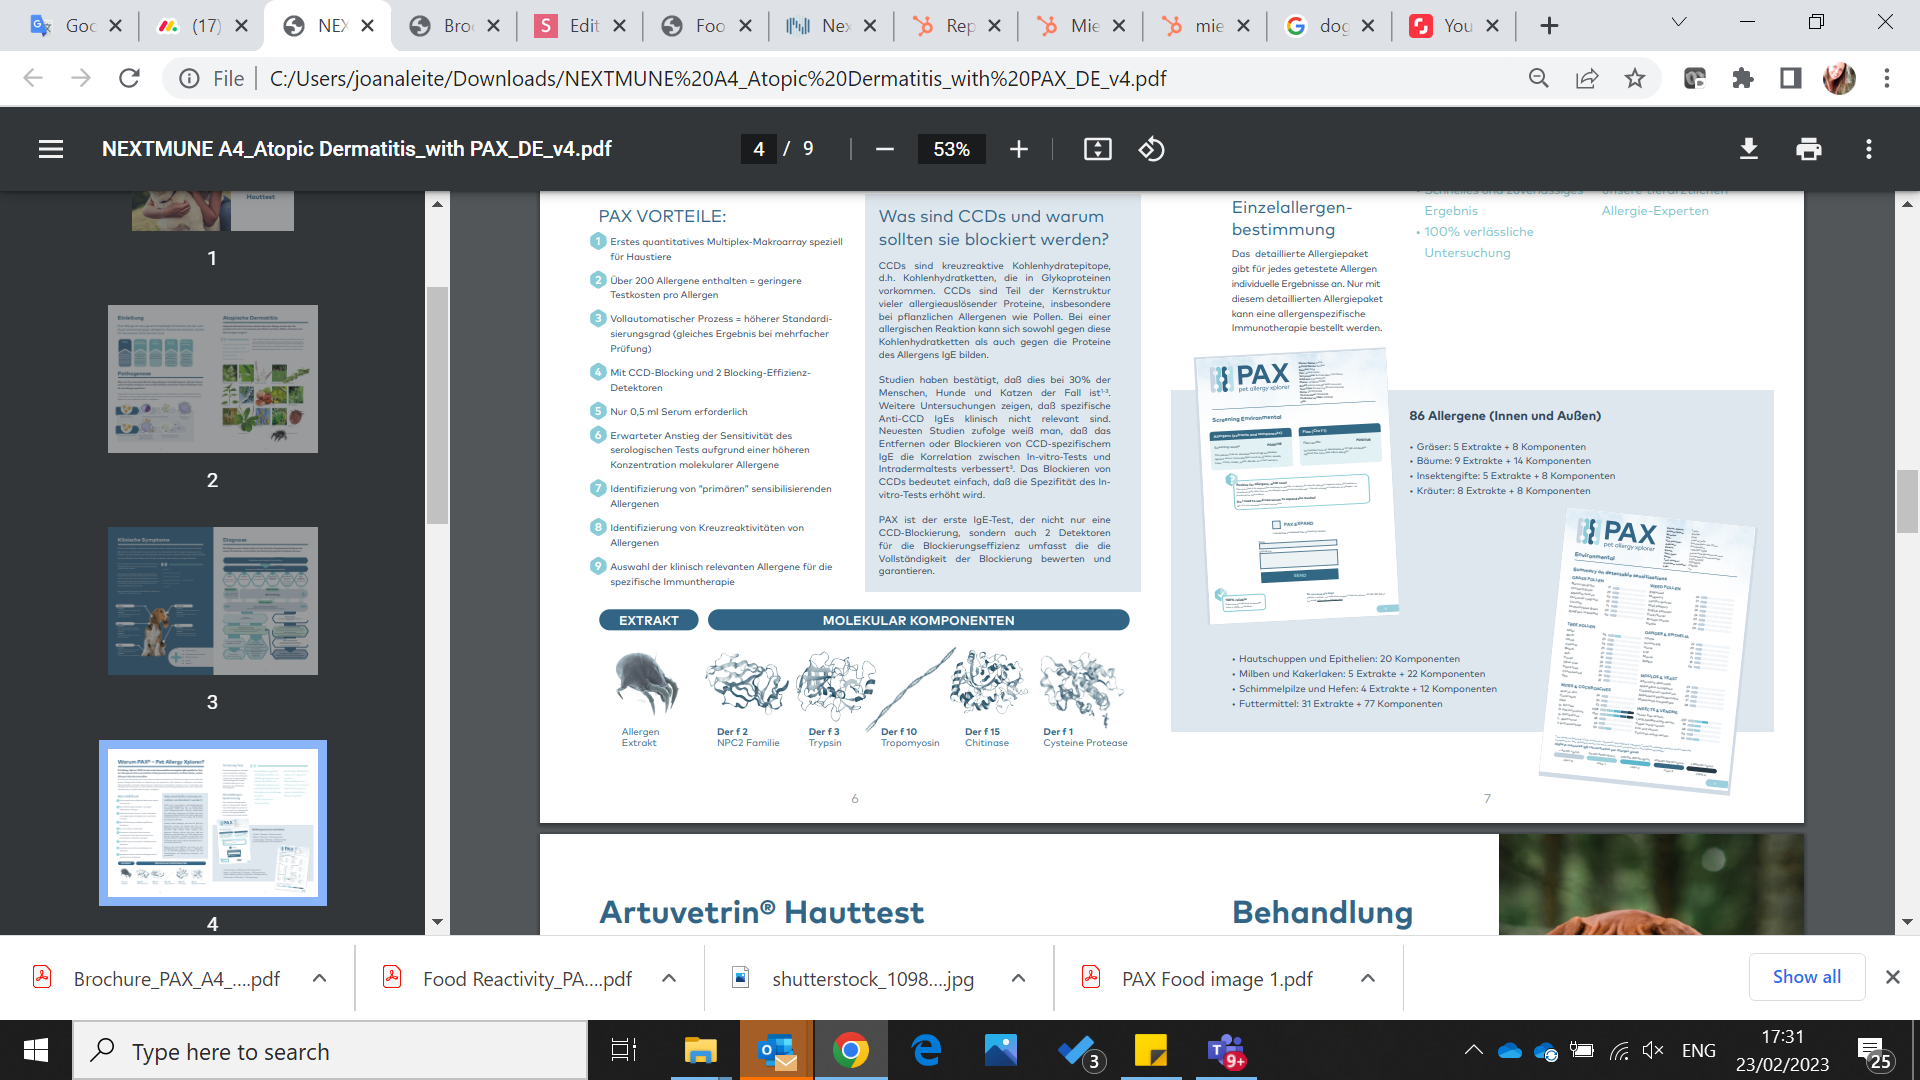Rotate the PDF counterclockwise
Image resolution: width=1920 pixels, height=1080 pixels.
(1151, 149)
